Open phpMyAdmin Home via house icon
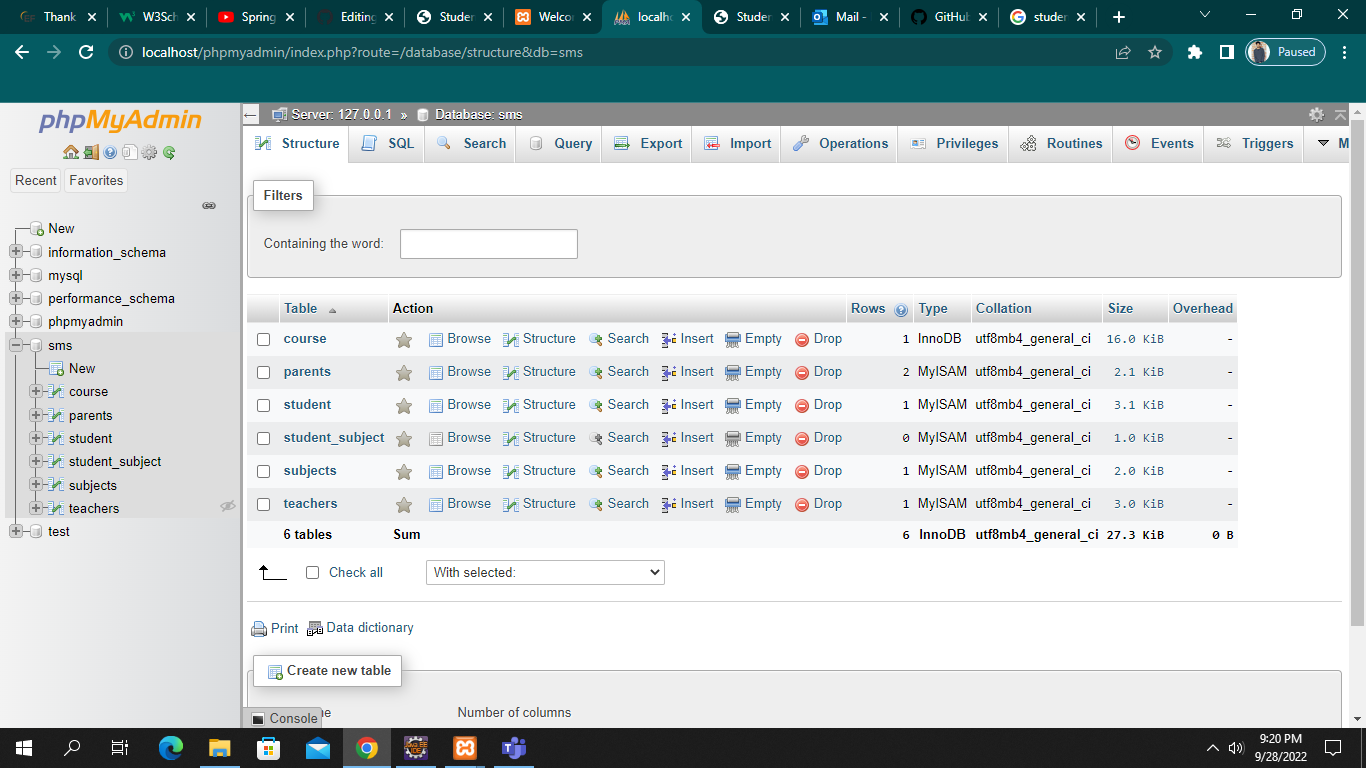Image resolution: width=1366 pixels, height=768 pixels. [70, 152]
